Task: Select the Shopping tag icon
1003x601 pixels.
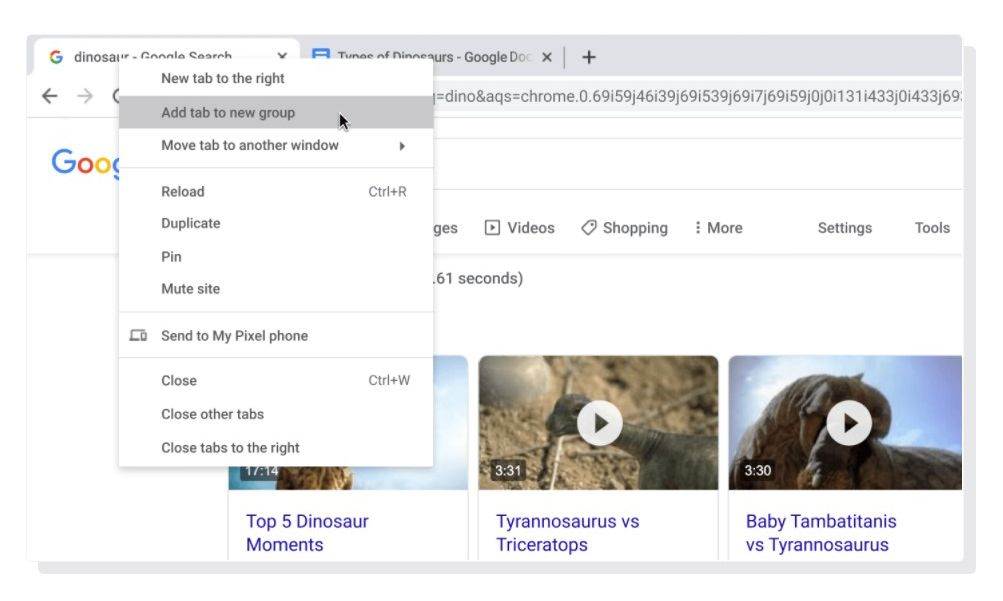Action: click(588, 228)
